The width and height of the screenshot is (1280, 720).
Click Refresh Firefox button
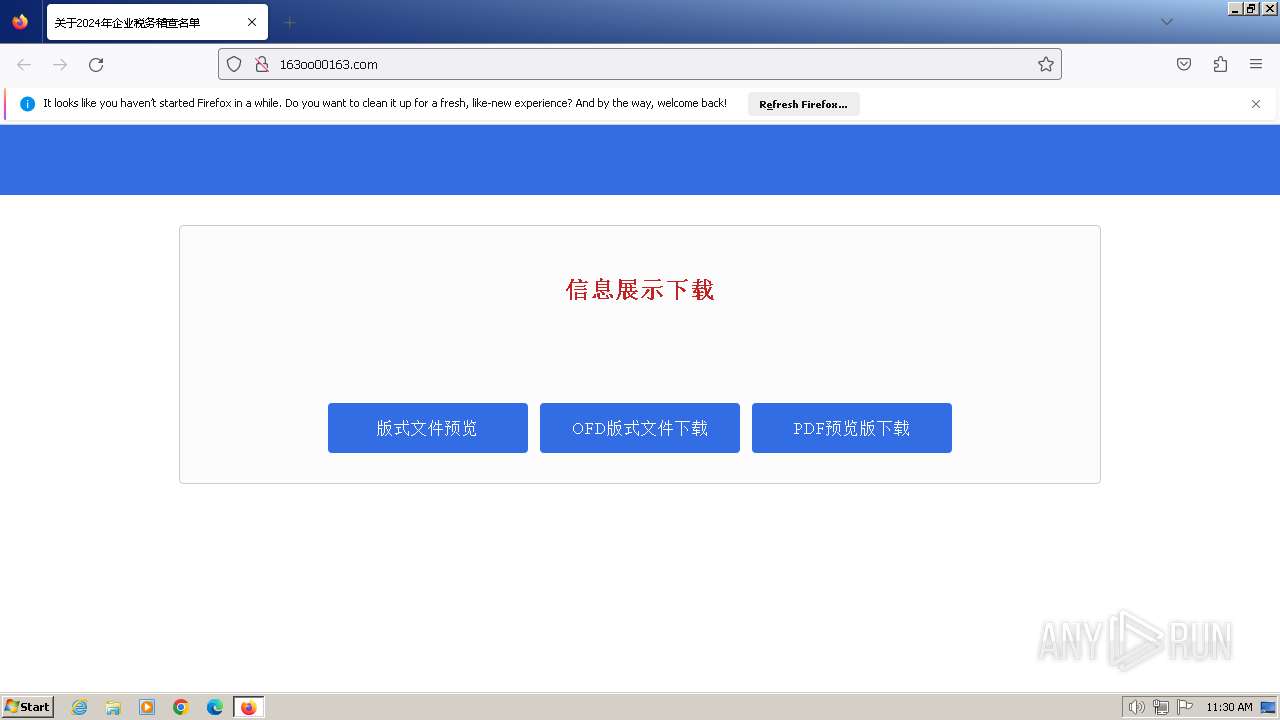(x=803, y=104)
